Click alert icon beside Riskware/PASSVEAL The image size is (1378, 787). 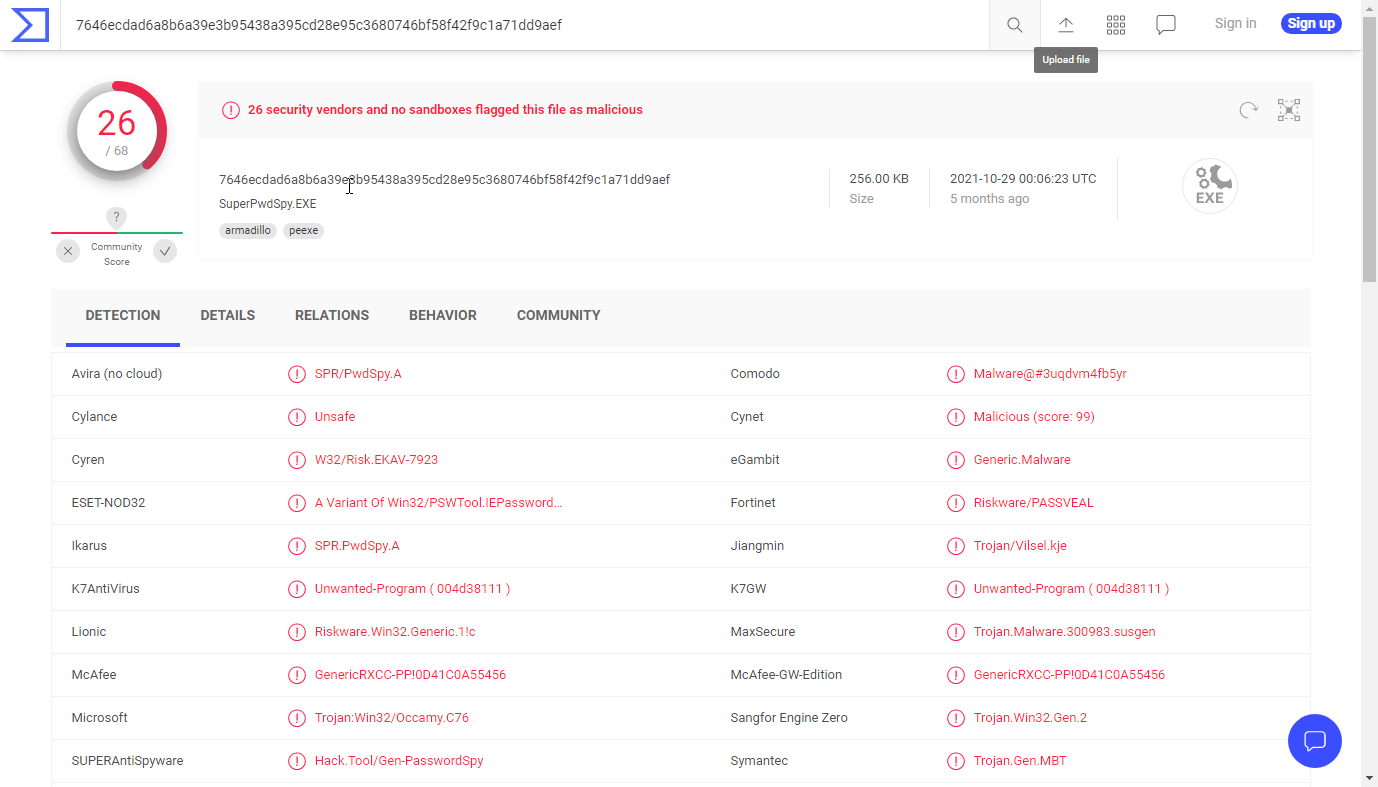click(x=956, y=503)
